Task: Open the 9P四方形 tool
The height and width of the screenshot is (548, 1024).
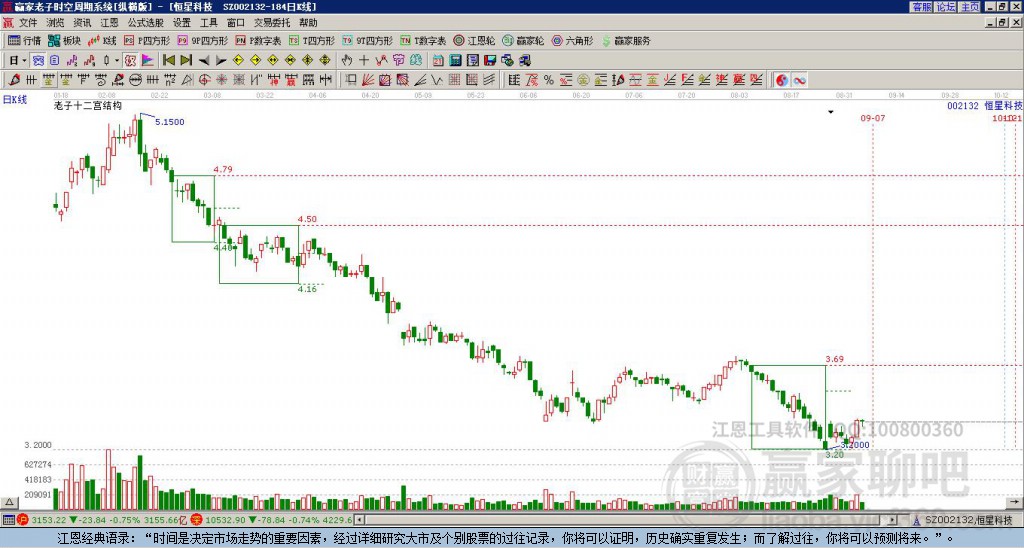Action: point(202,40)
